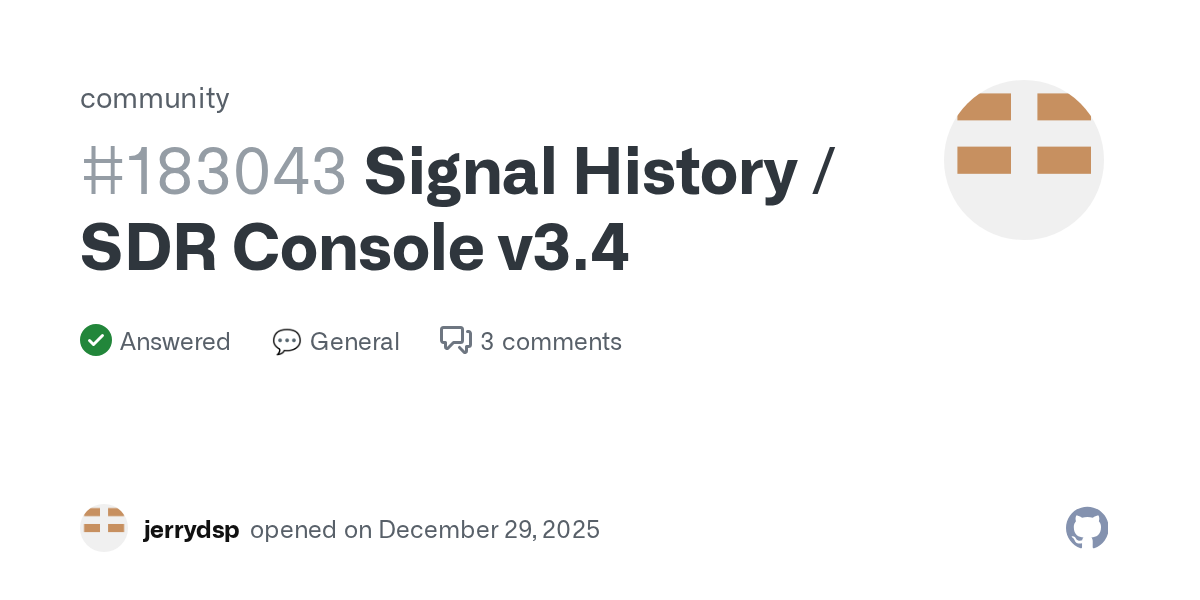Click the comments double-bubble icon
The image size is (1200, 600).
pyautogui.click(x=455, y=341)
